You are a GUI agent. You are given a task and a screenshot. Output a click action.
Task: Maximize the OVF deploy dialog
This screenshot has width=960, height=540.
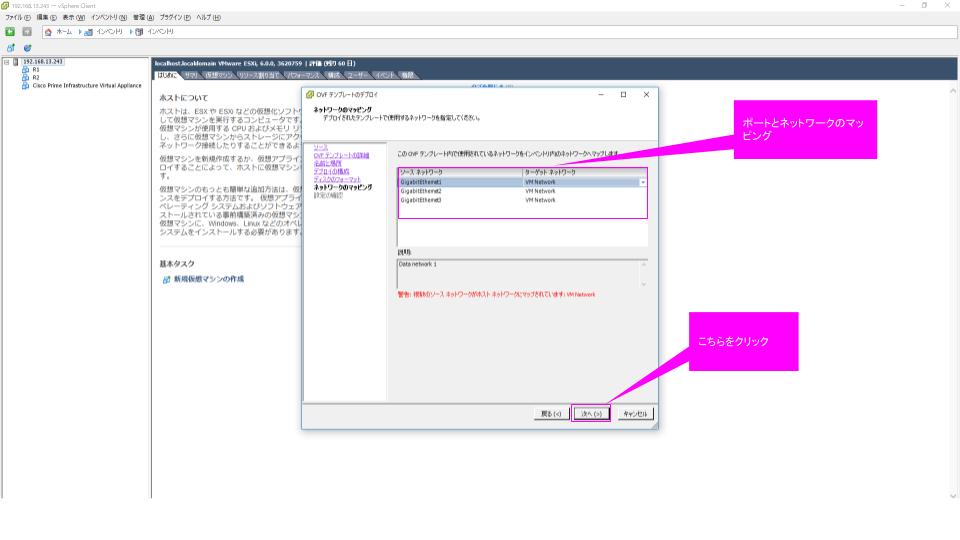[x=623, y=95]
